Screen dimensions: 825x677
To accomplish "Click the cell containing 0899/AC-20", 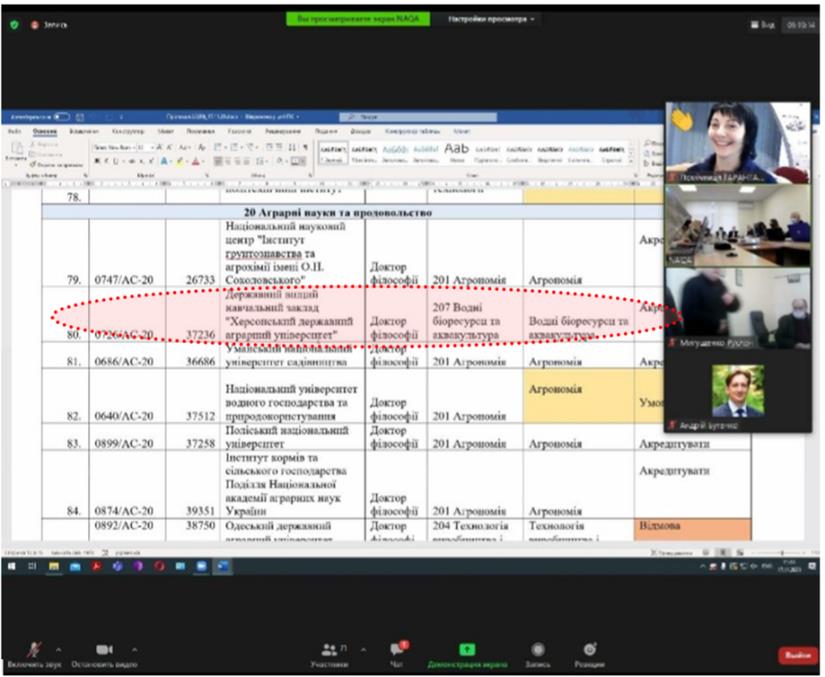I will click(x=127, y=437).
